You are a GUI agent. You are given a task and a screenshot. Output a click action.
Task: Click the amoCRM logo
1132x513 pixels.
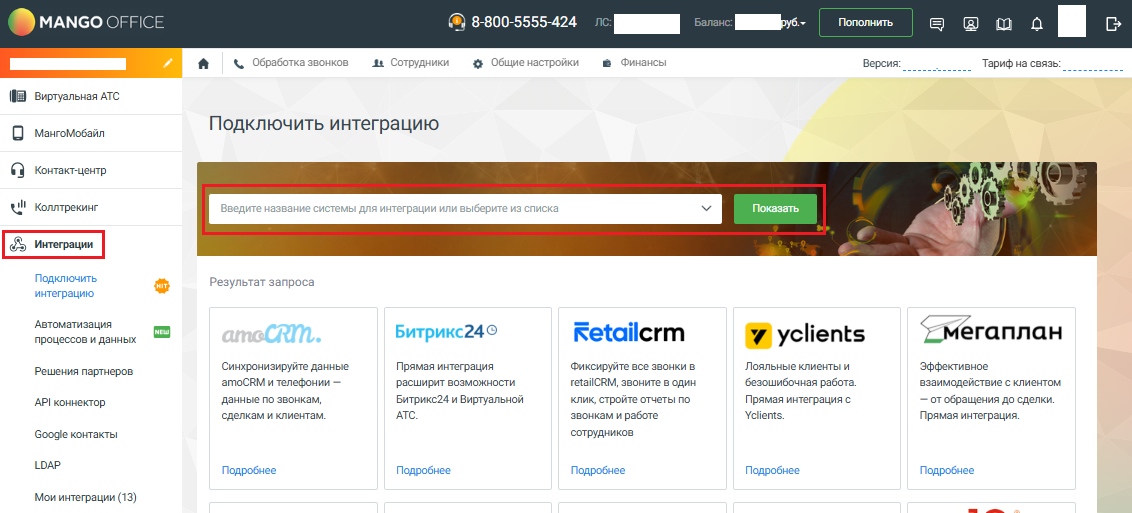[x=271, y=334]
